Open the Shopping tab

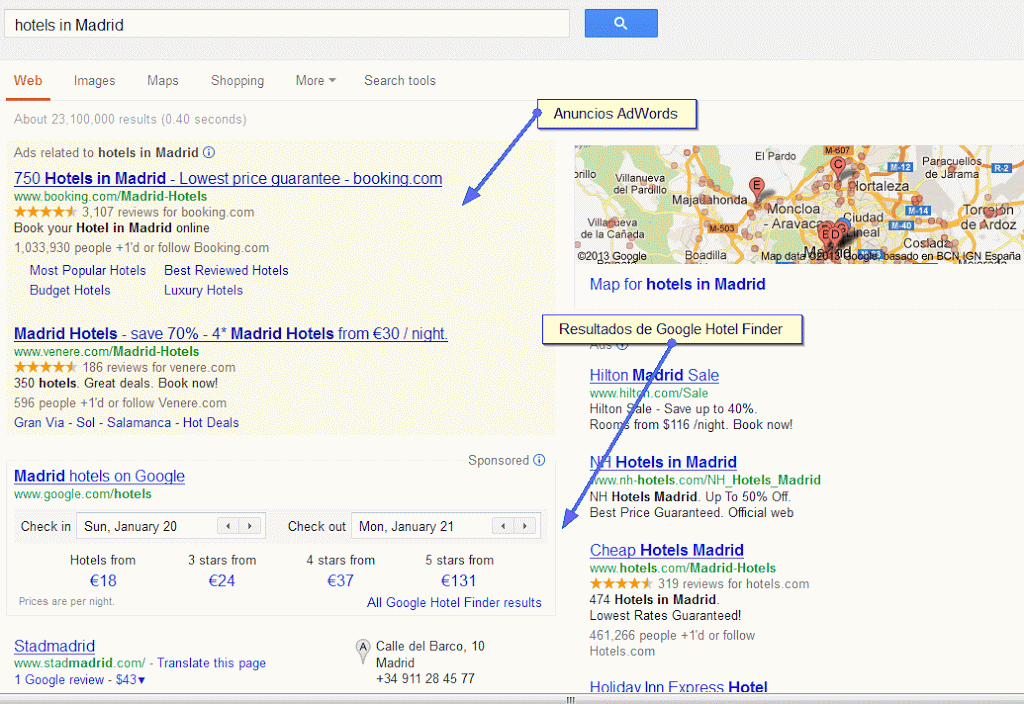(237, 80)
